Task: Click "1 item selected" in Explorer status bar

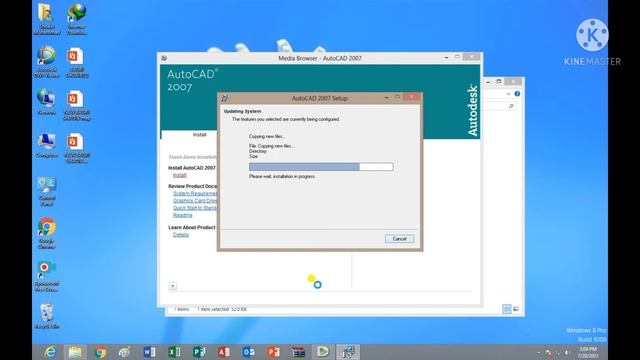Action: [212, 309]
